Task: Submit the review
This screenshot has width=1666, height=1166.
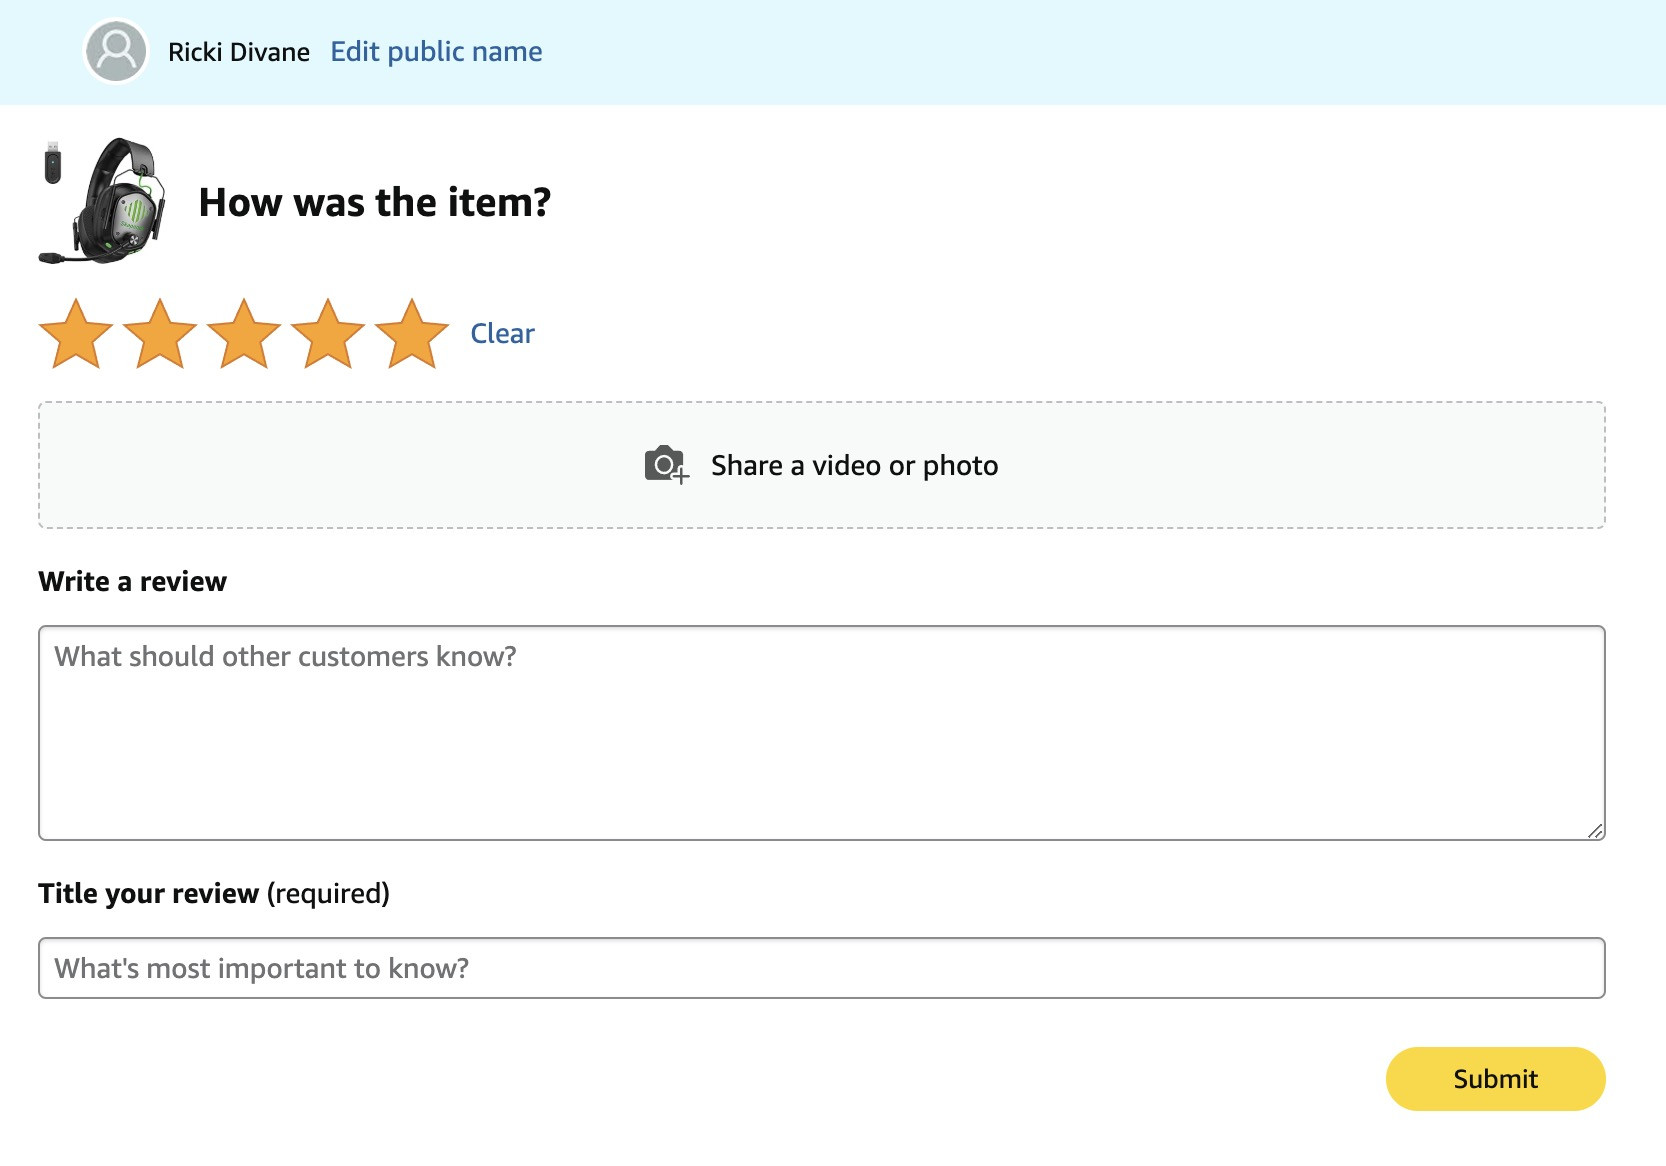Action: click(x=1495, y=1079)
